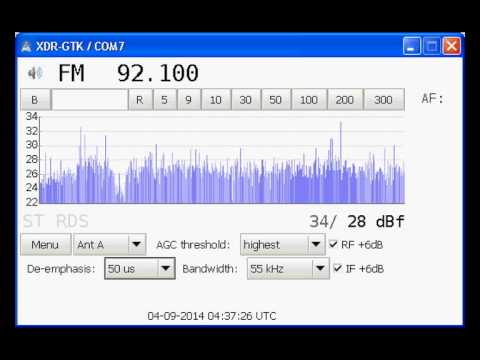Click the R reset button
The image size is (480, 360).
coord(140,100)
